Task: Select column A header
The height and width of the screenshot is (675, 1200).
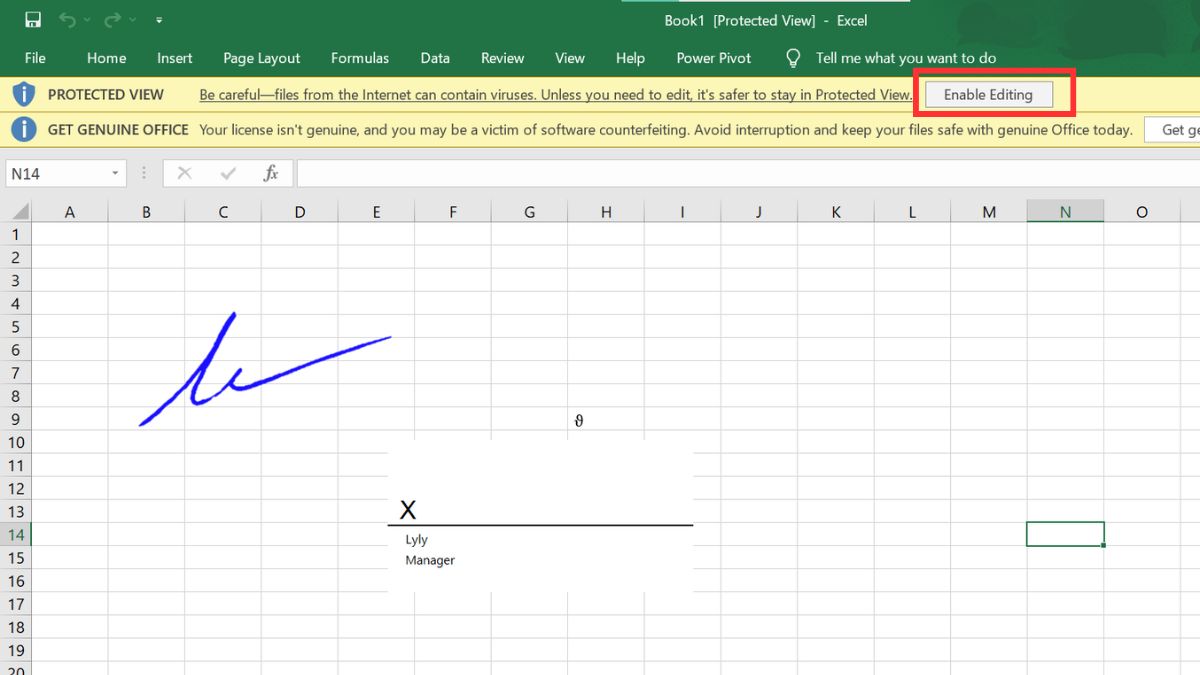Action: tap(69, 212)
